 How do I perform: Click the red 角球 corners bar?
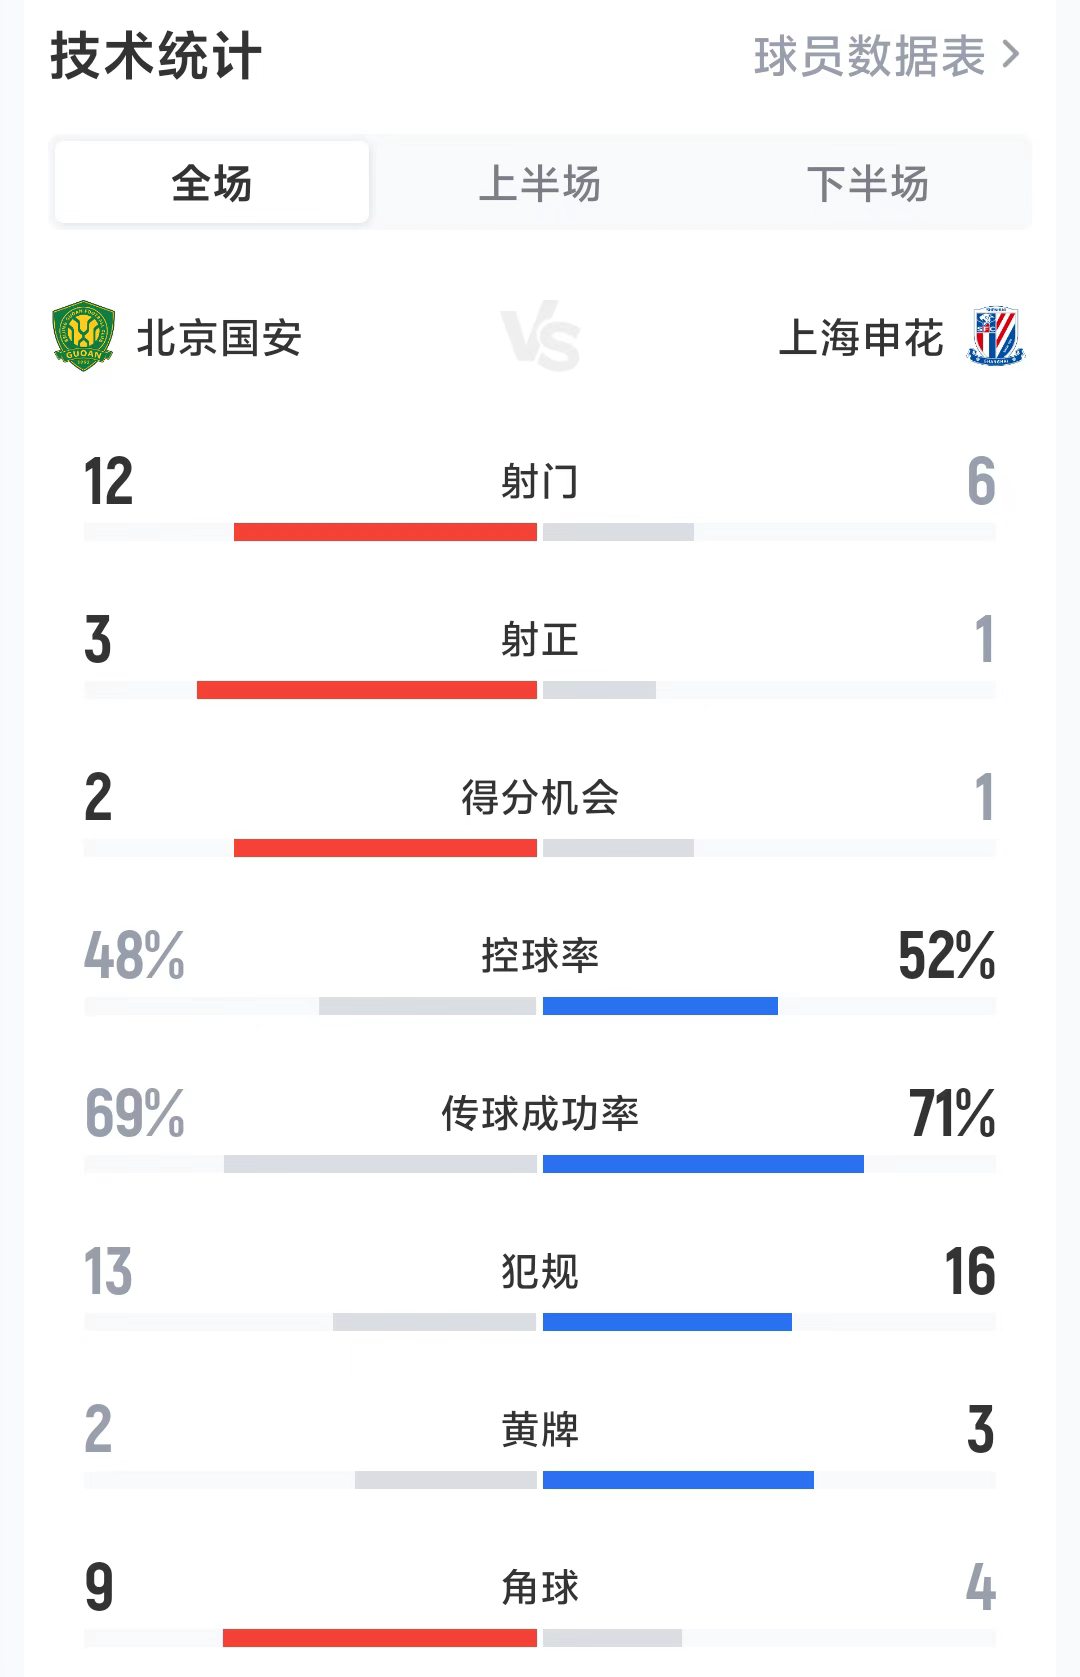click(380, 1638)
